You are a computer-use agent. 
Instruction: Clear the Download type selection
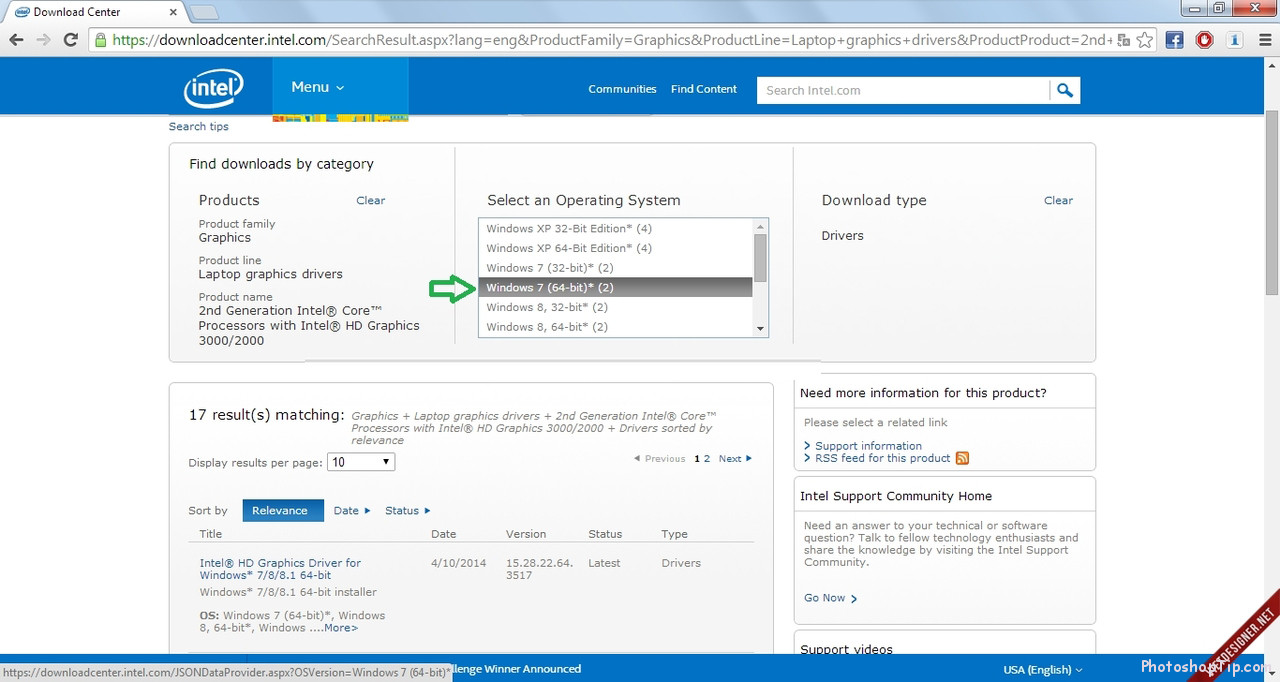pos(1058,200)
